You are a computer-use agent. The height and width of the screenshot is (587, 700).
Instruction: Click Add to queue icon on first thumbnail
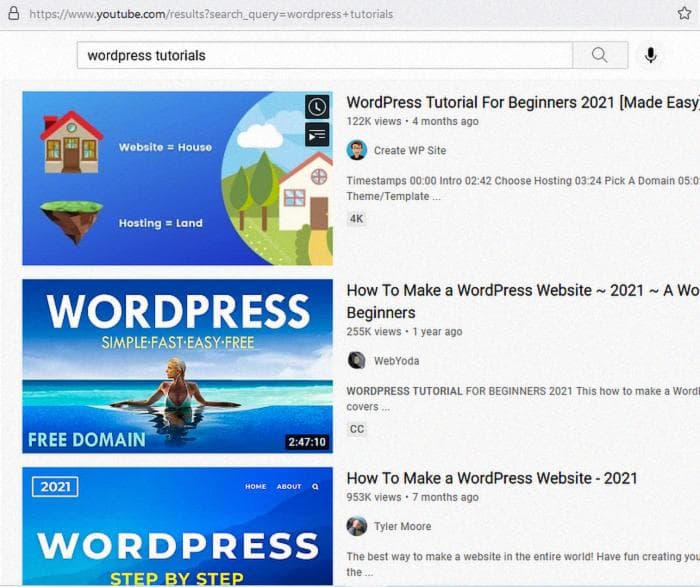[317, 135]
